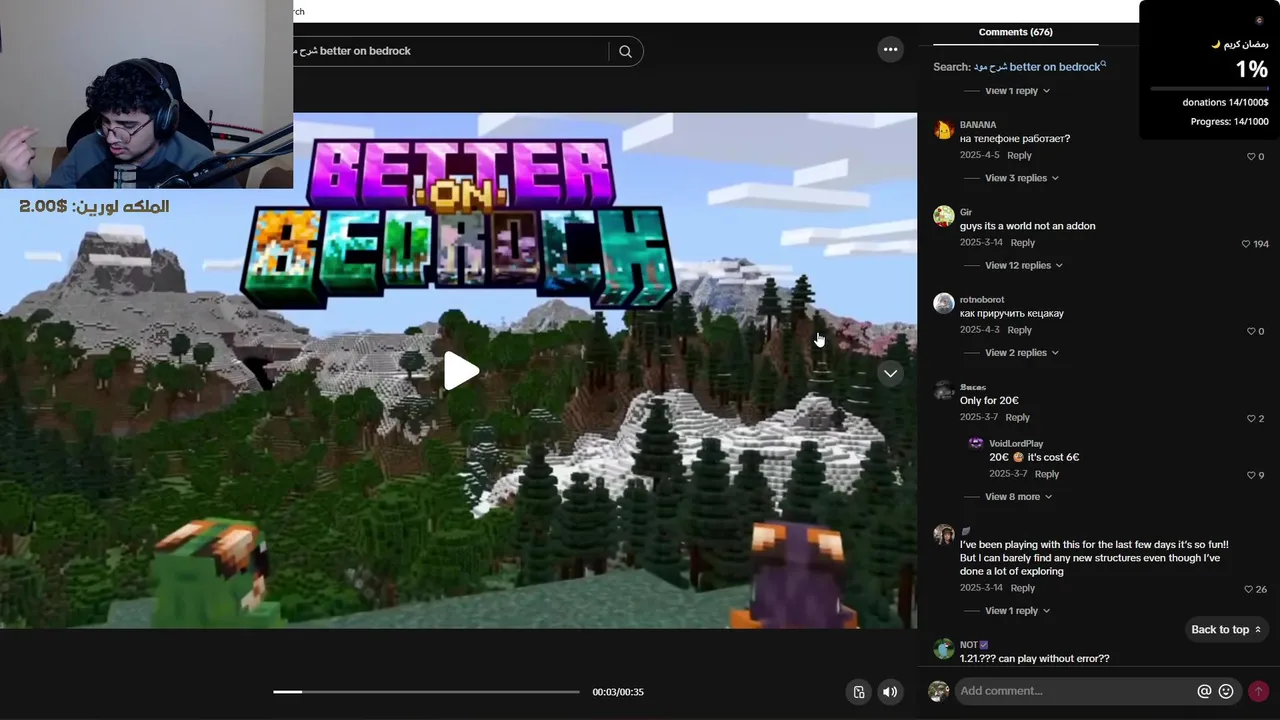Insert a mention with the @ icon
The height and width of the screenshot is (720, 1280).
(x=1204, y=691)
